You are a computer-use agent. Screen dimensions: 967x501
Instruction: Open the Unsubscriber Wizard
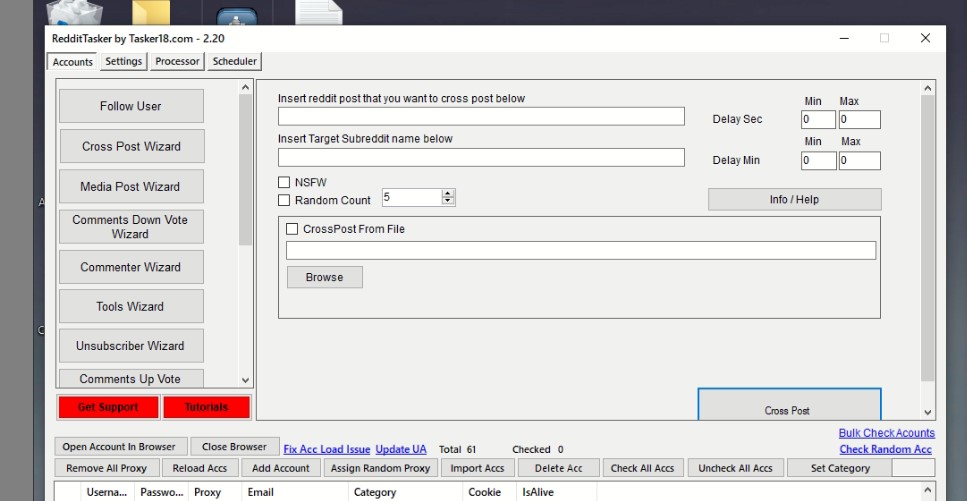(x=131, y=346)
